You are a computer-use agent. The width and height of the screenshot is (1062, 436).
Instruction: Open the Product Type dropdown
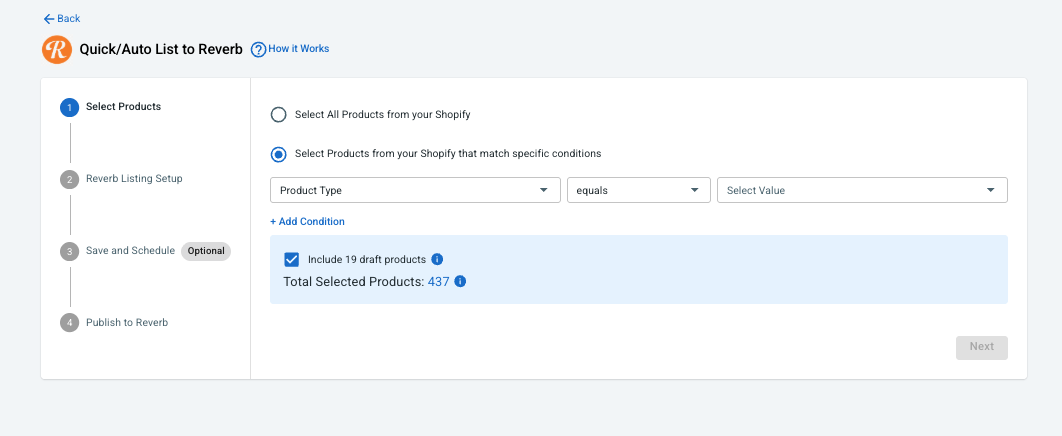[x=415, y=190]
